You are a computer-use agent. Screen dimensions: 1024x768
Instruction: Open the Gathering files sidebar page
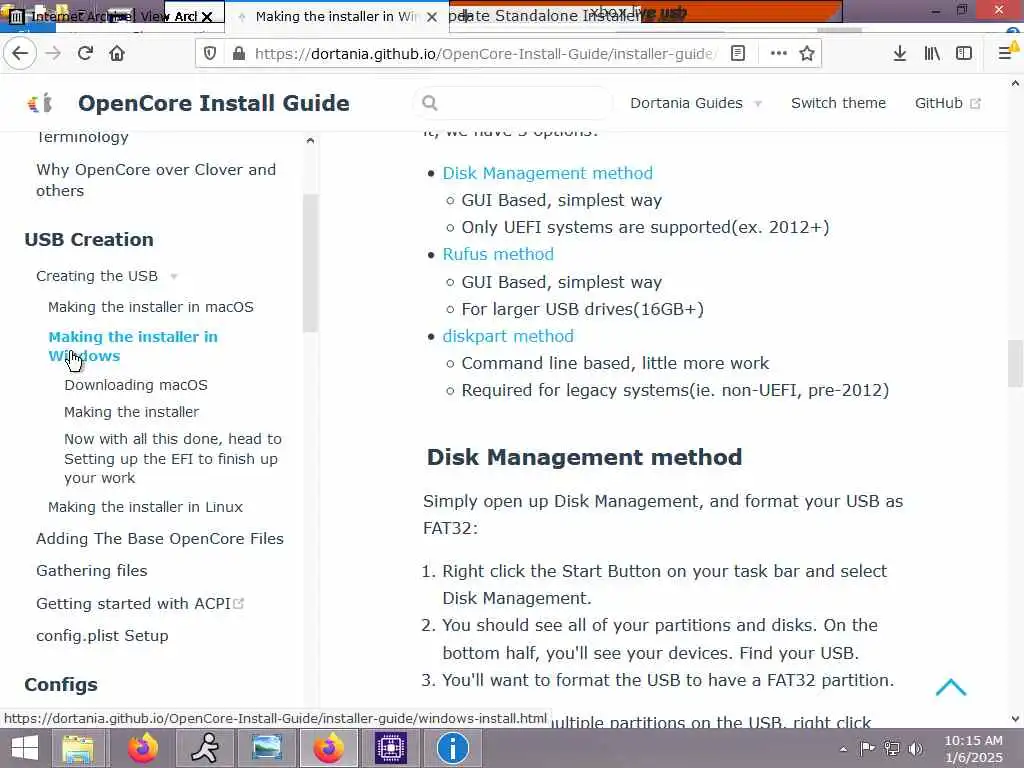[91, 571]
